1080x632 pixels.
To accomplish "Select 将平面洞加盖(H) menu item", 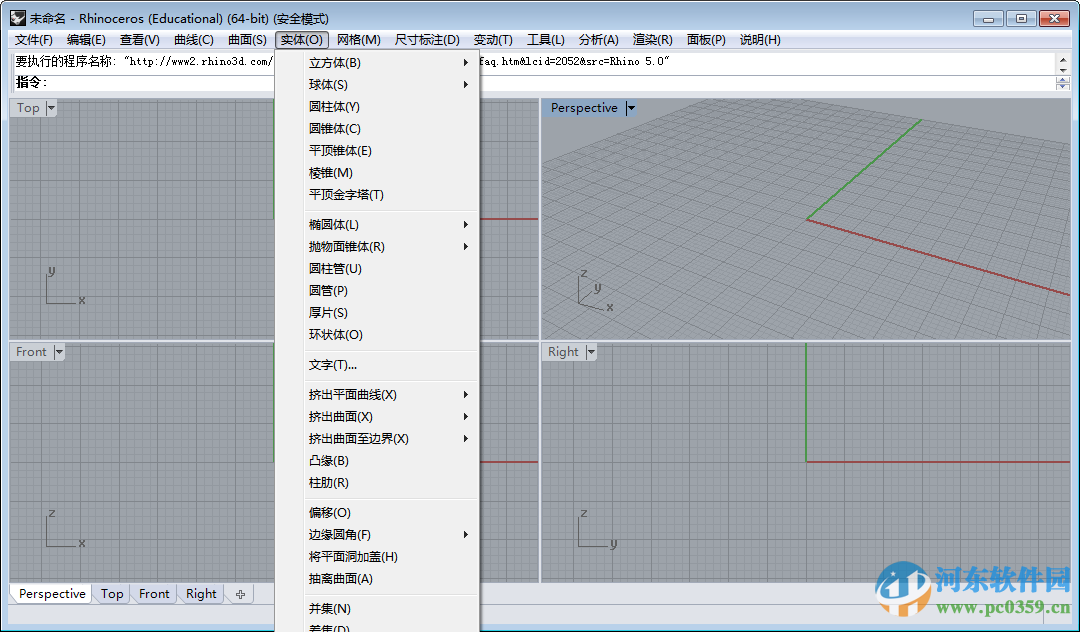I will tap(353, 557).
